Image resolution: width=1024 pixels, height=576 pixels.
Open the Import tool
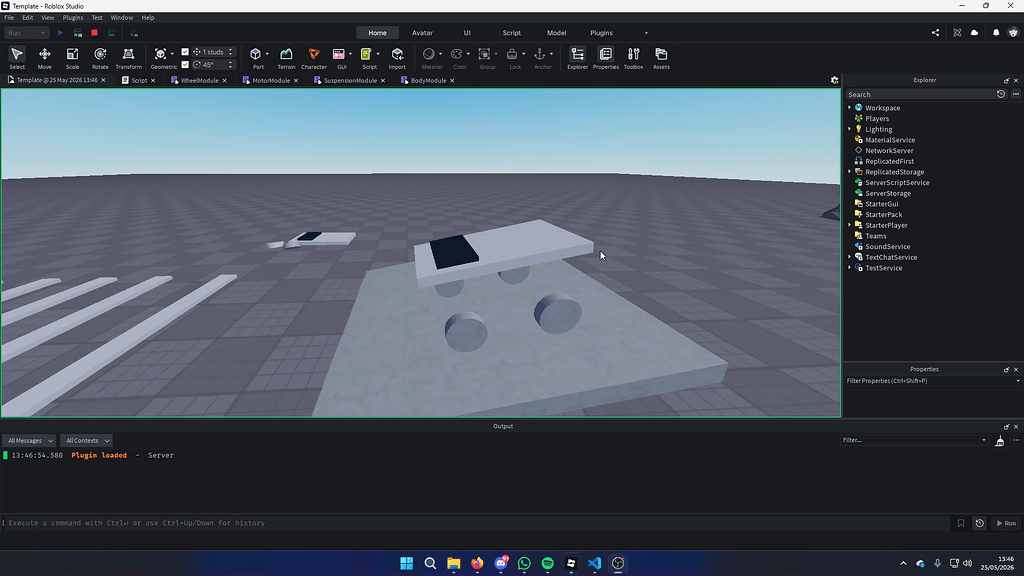[397, 58]
